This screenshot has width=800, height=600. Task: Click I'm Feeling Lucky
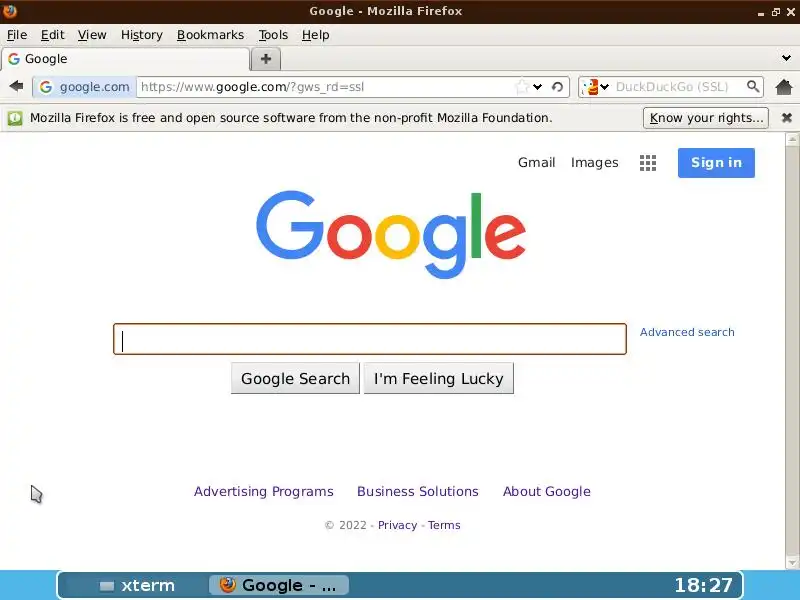(x=439, y=379)
